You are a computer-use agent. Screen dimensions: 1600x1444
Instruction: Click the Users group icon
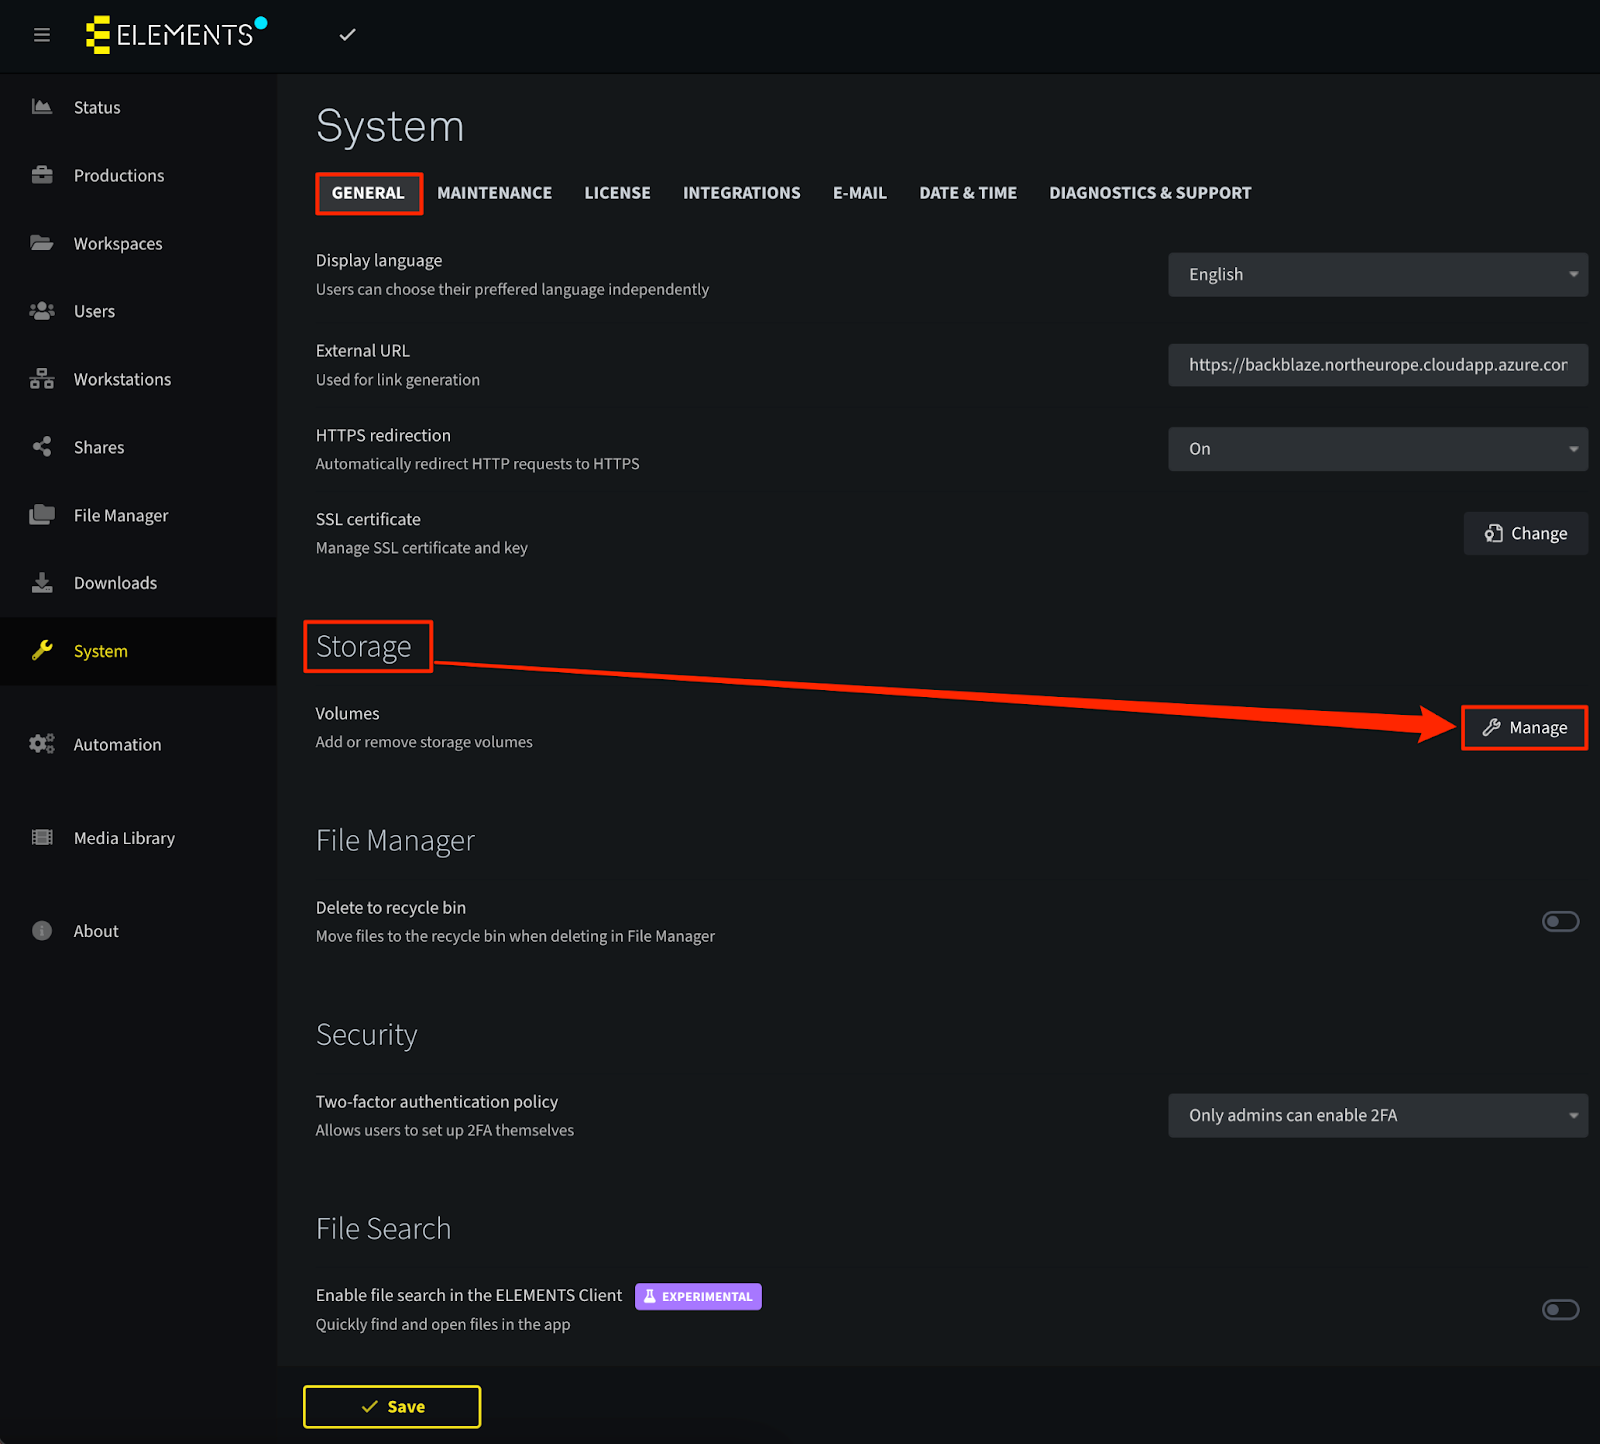pos(42,311)
